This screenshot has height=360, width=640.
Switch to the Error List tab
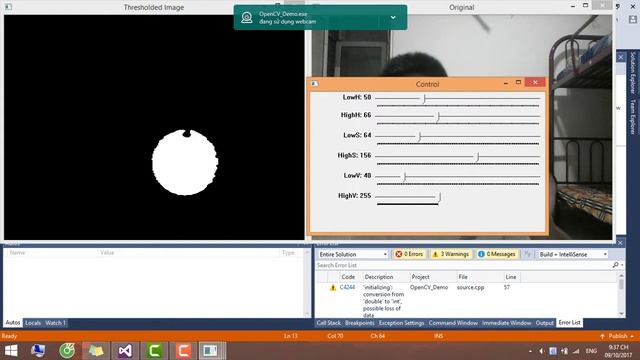tap(569, 323)
